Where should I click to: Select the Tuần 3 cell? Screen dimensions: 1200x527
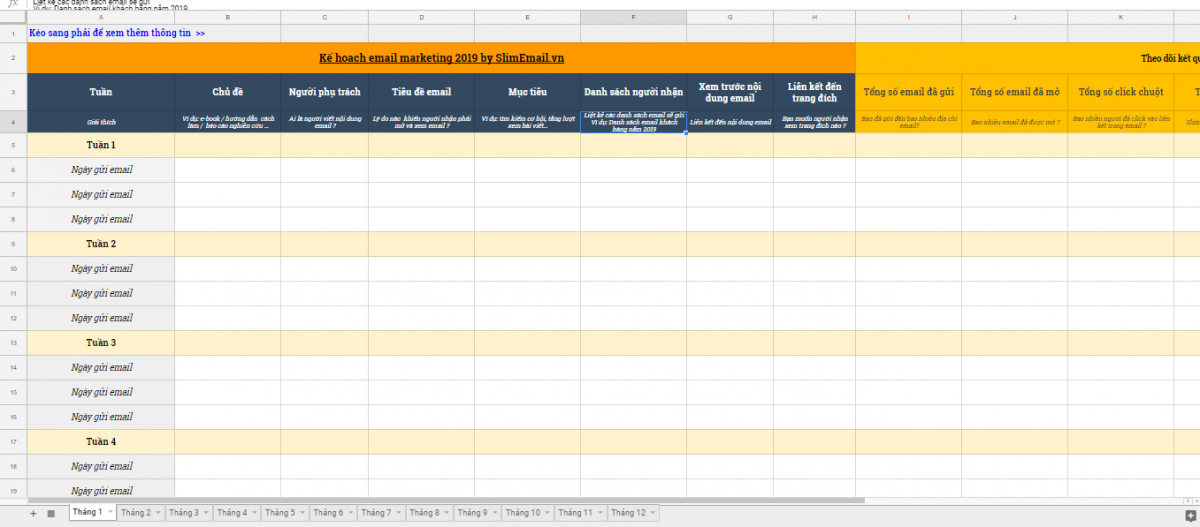101,343
